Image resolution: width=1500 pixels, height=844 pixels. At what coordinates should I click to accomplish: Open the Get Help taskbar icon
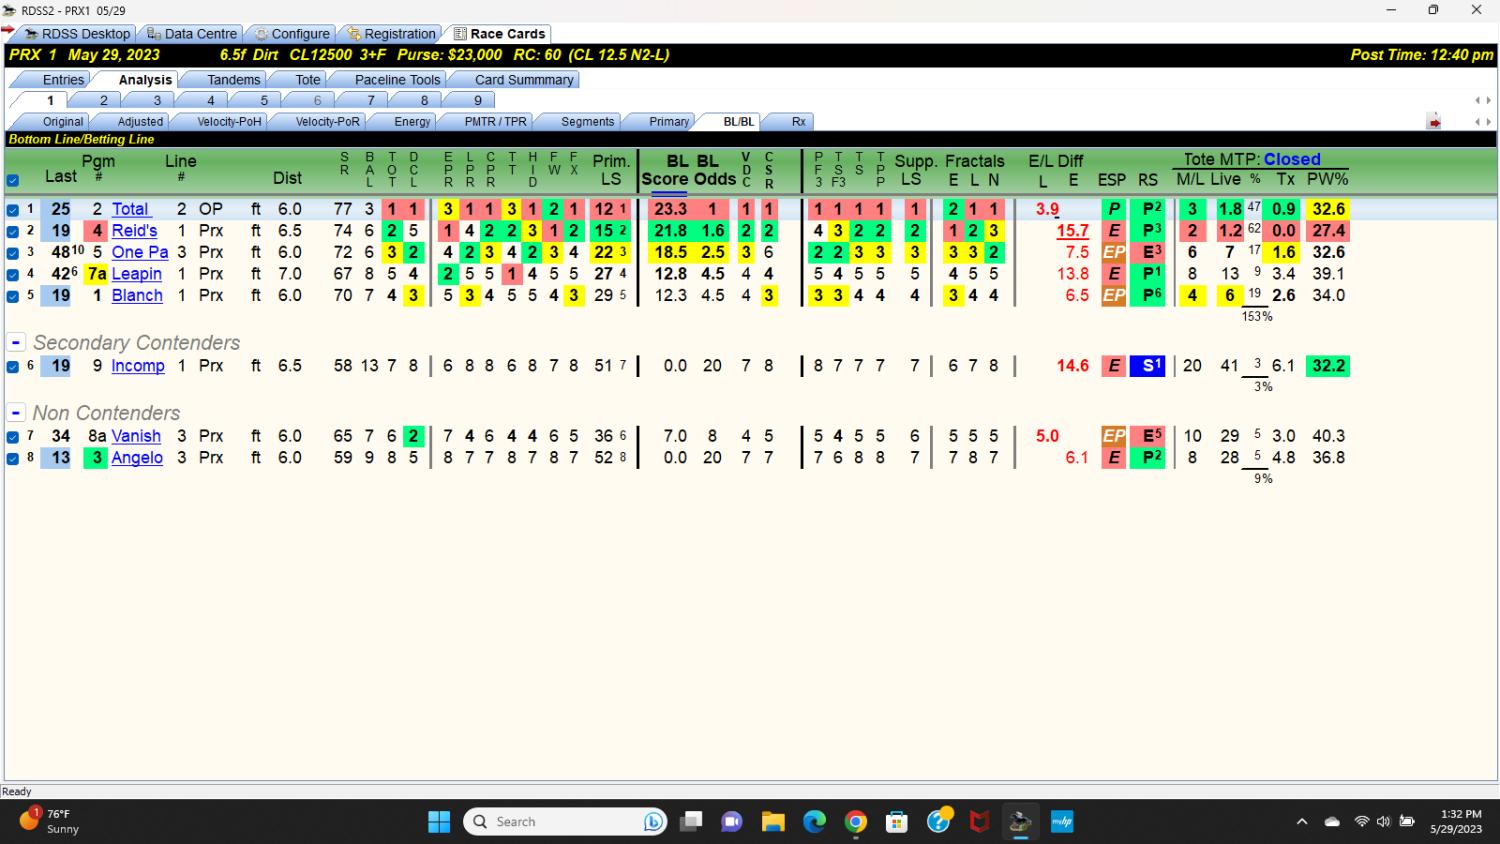point(938,822)
